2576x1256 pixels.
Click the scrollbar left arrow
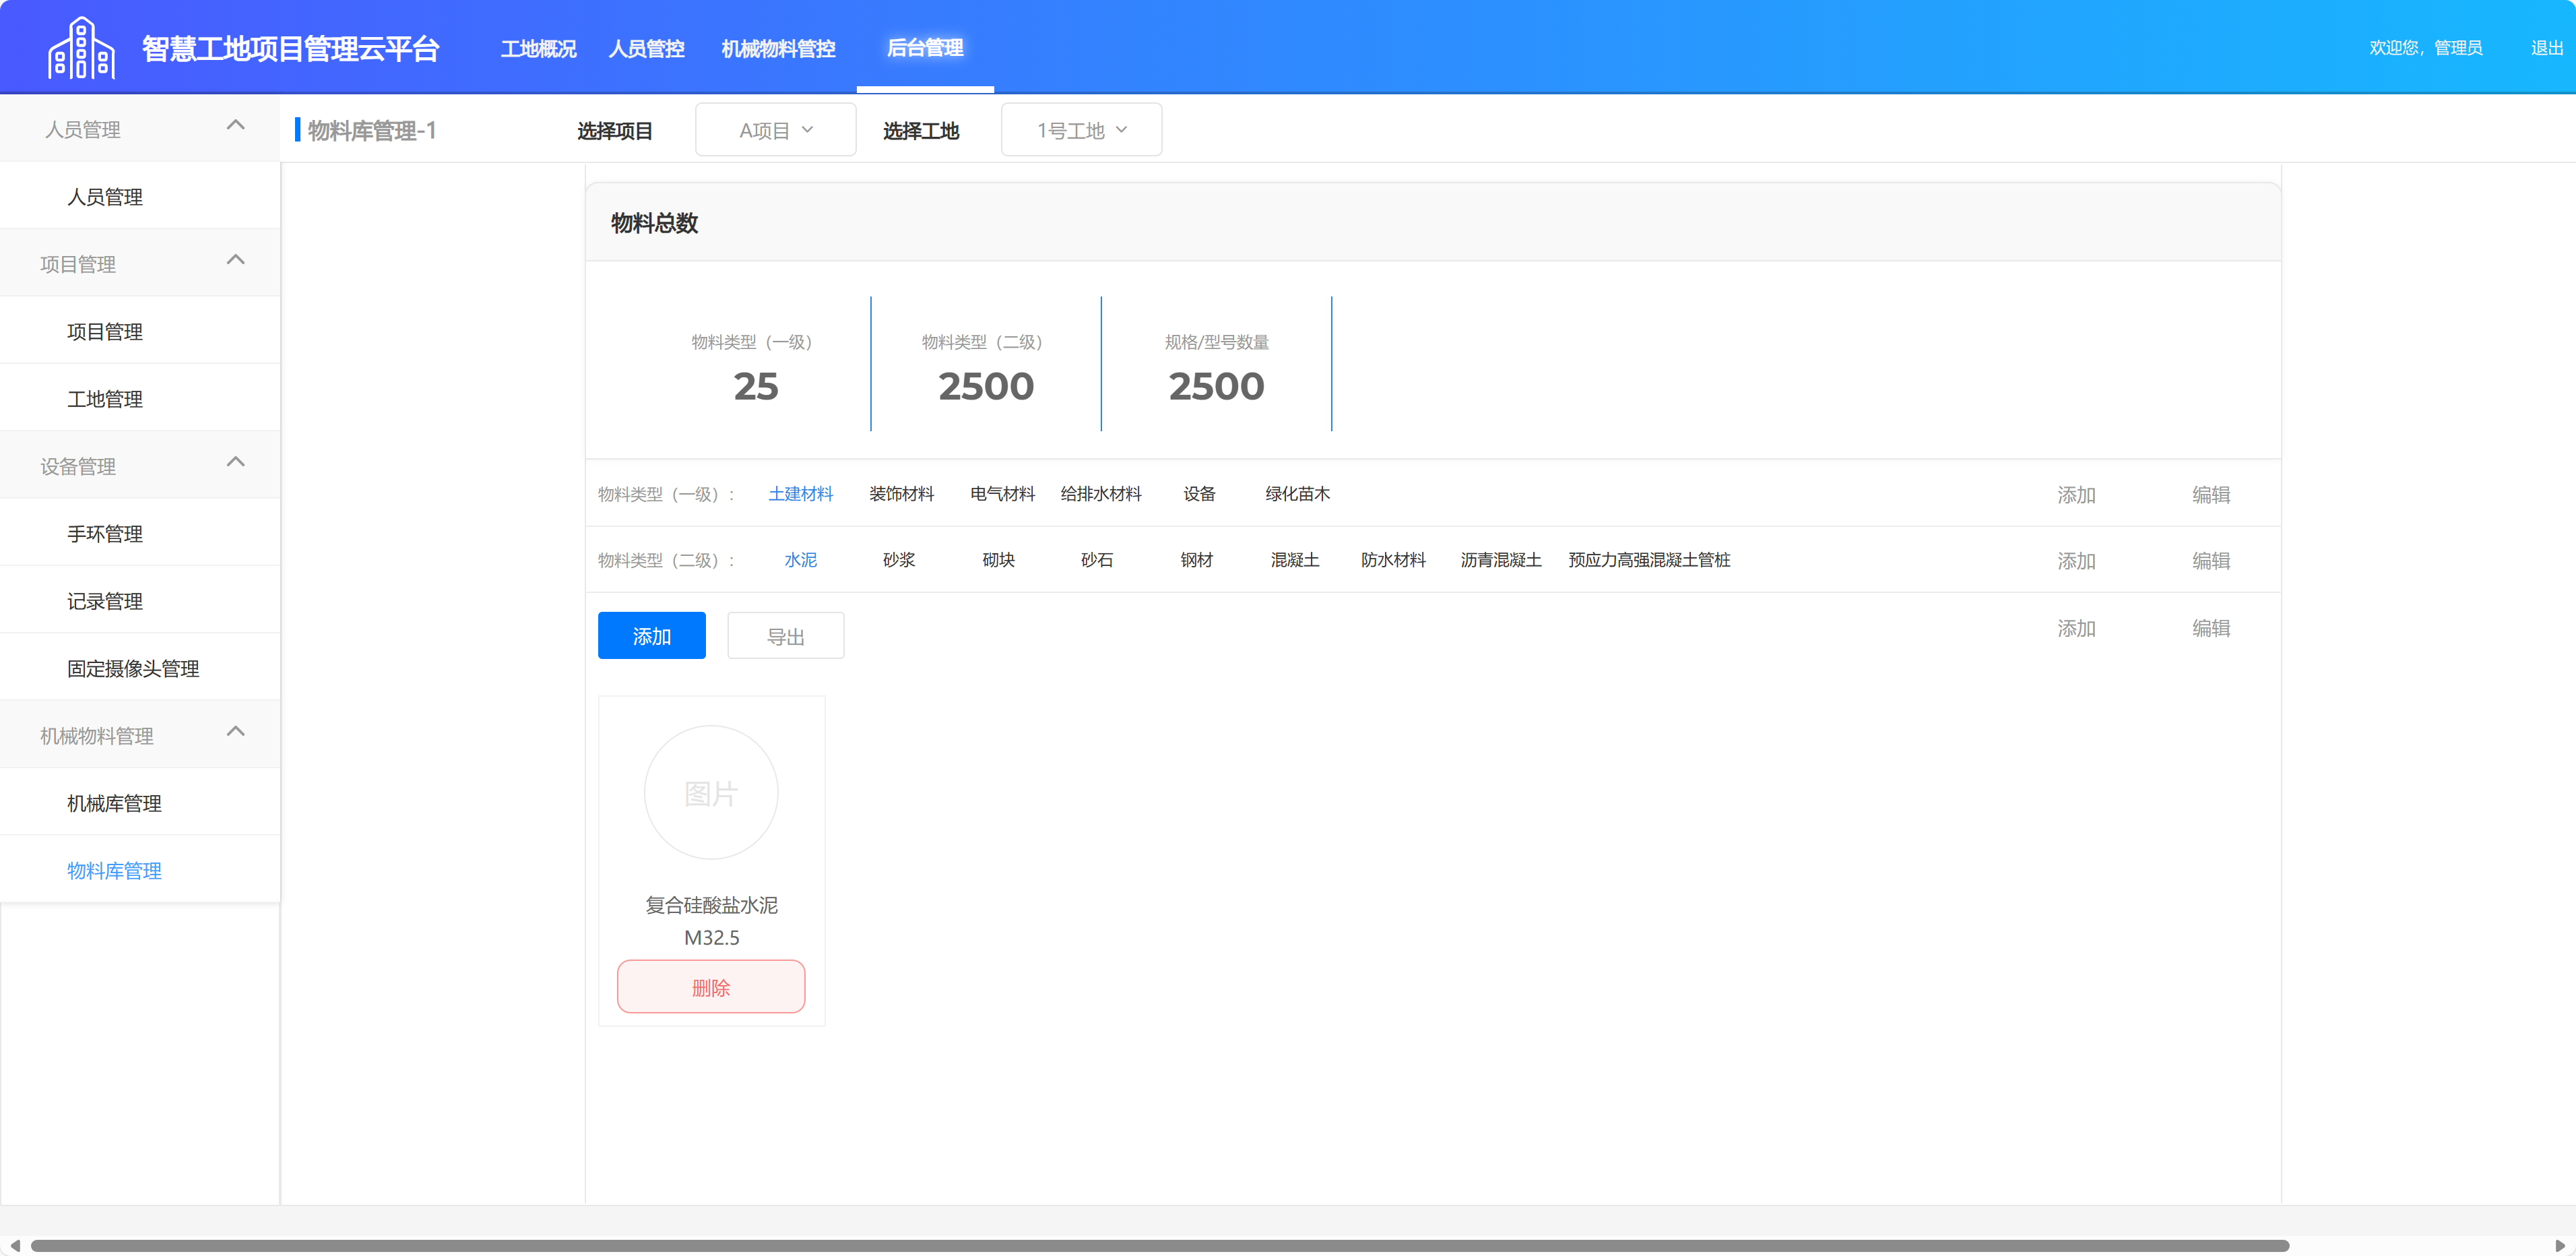(x=14, y=1245)
